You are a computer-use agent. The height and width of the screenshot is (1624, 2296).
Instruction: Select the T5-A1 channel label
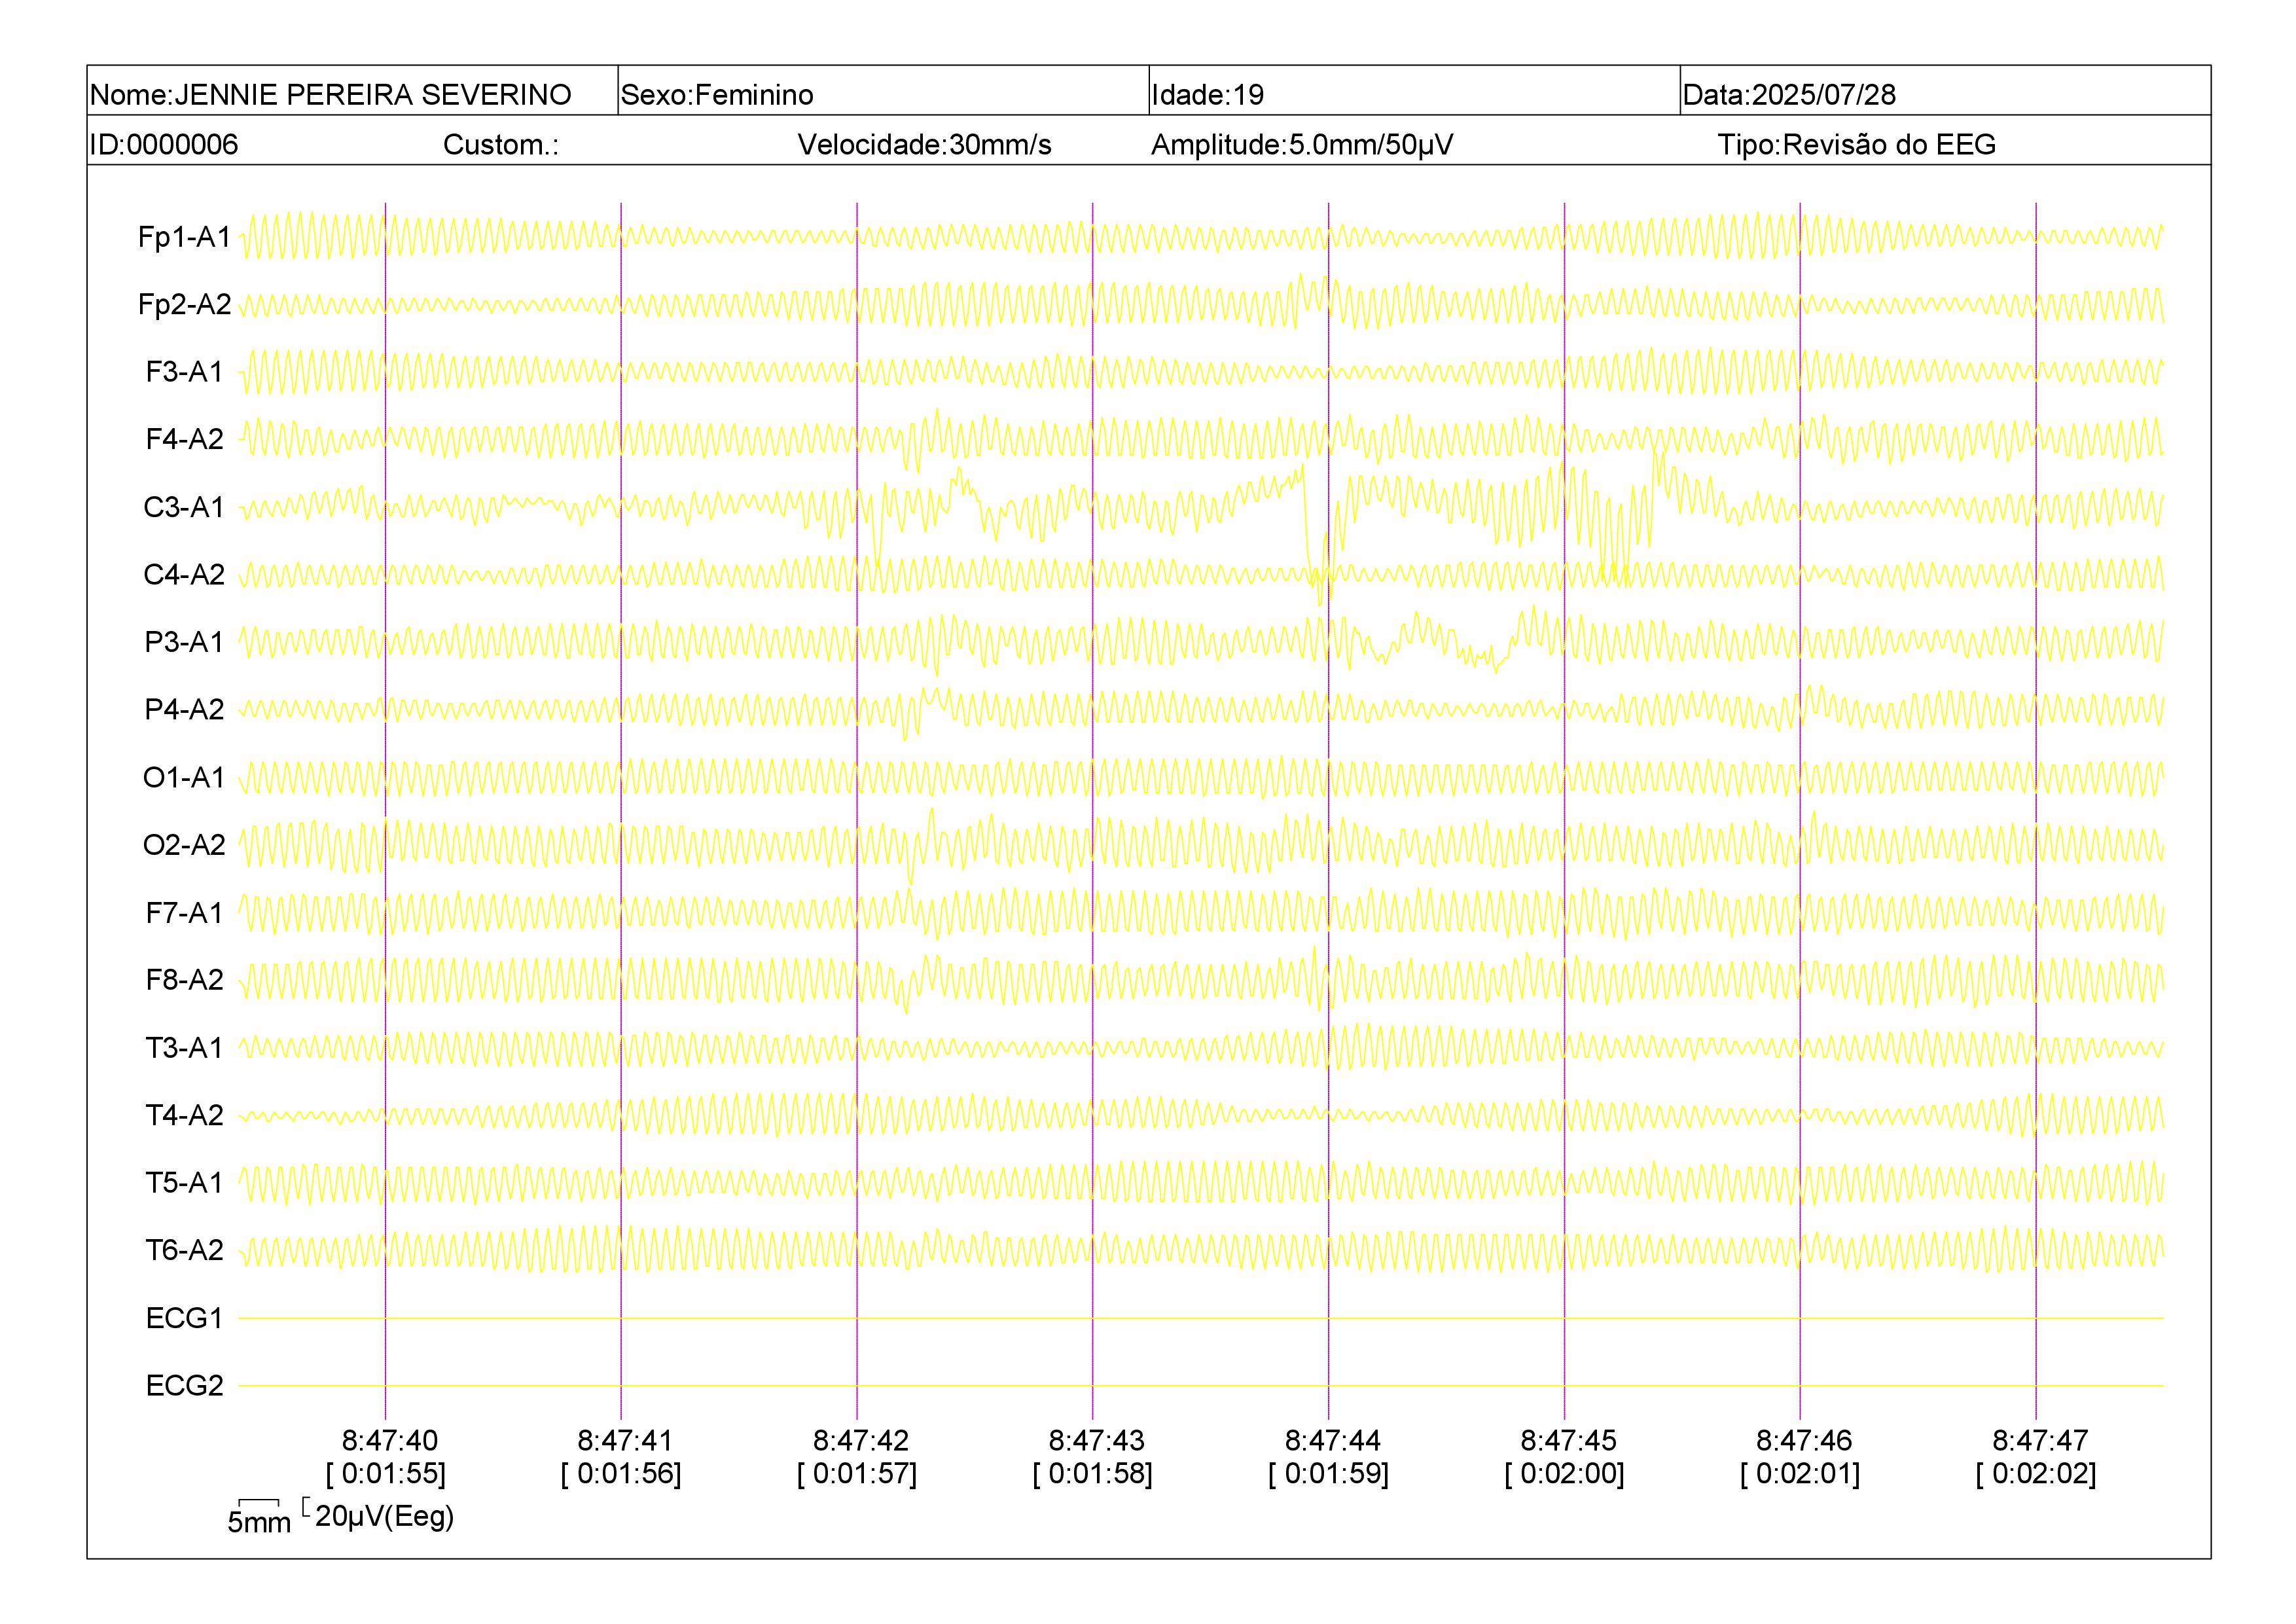(185, 1183)
